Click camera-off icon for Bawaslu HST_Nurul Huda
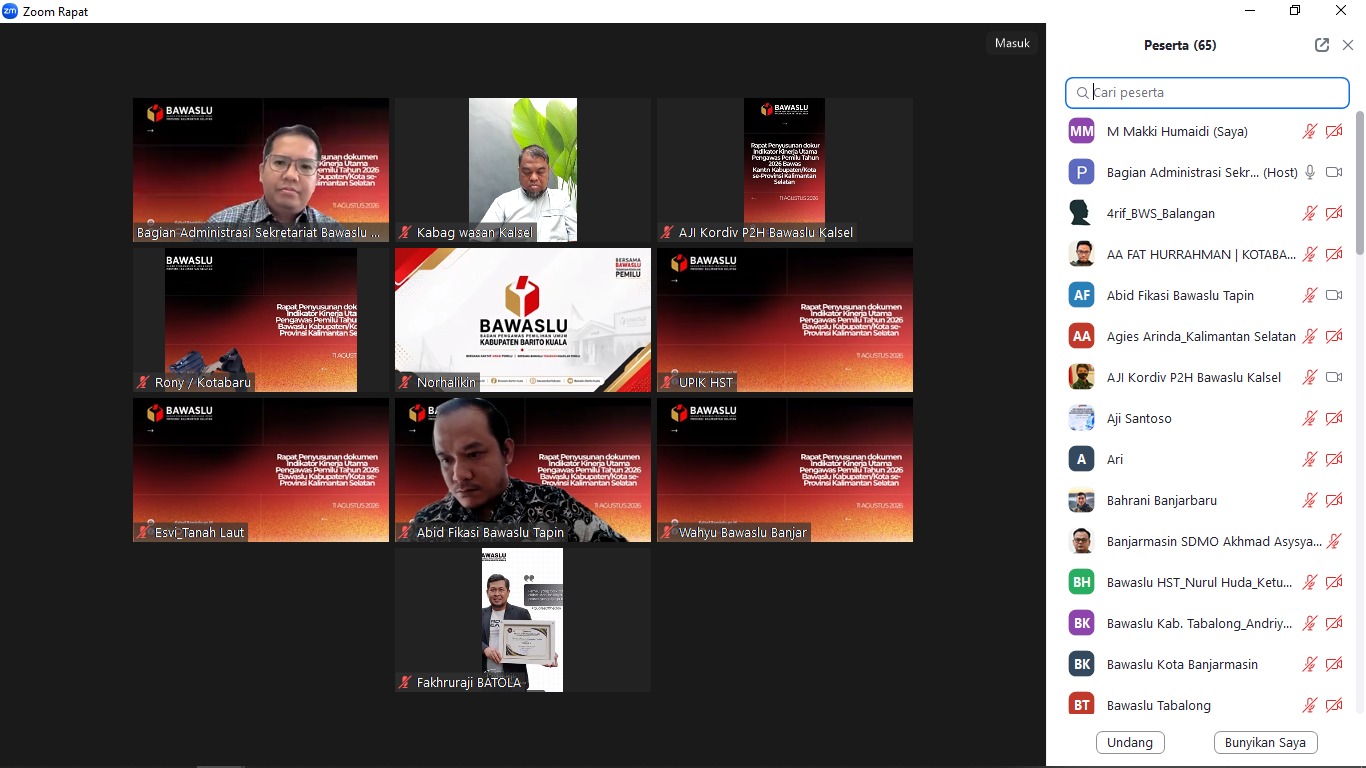This screenshot has width=1366, height=768. click(x=1334, y=582)
